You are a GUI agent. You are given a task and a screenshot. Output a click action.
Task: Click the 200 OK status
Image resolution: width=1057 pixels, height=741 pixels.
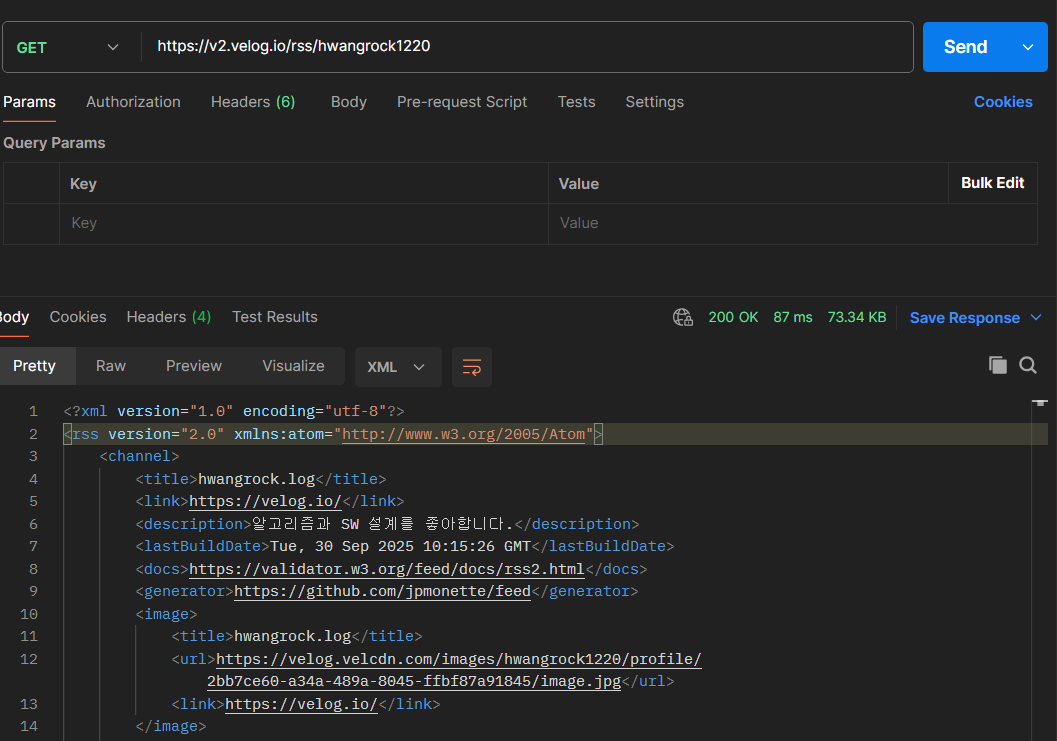(x=733, y=317)
